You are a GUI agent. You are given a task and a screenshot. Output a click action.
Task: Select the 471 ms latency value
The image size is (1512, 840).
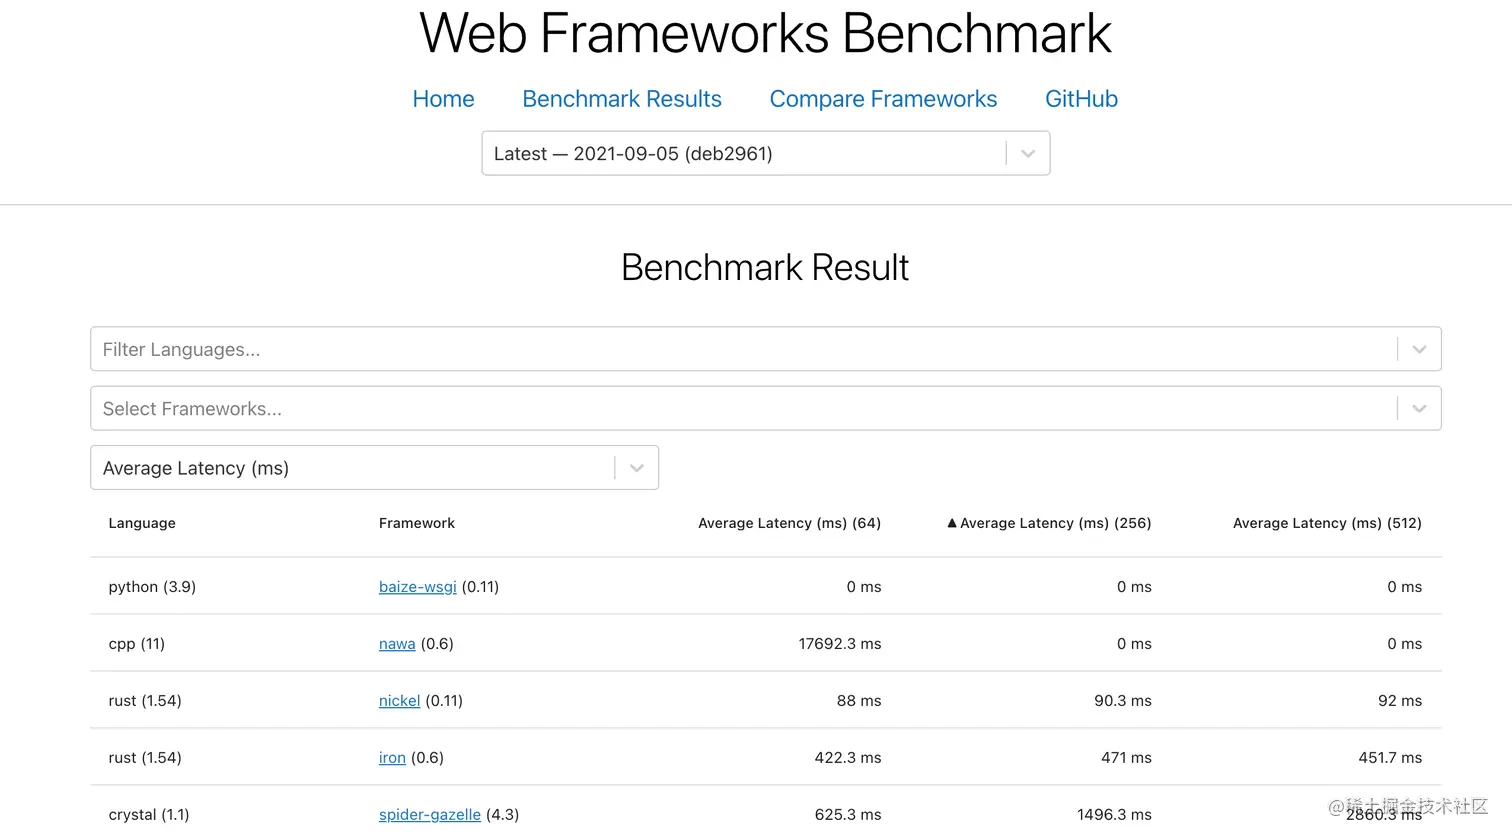click(1126, 758)
